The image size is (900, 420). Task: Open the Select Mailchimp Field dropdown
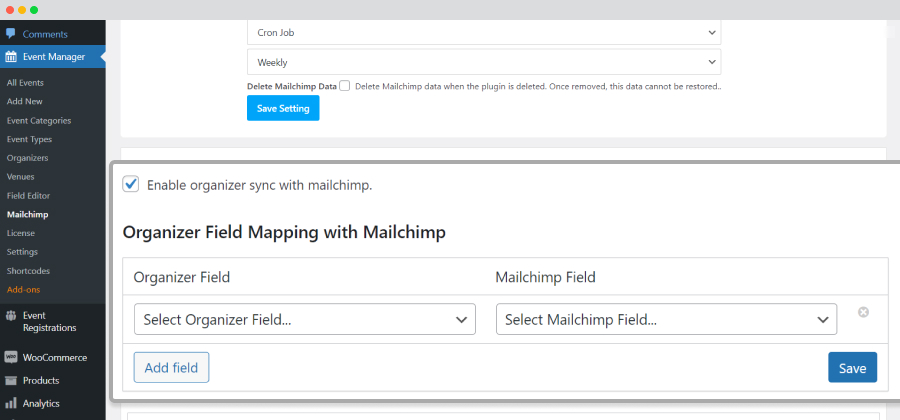coord(666,319)
